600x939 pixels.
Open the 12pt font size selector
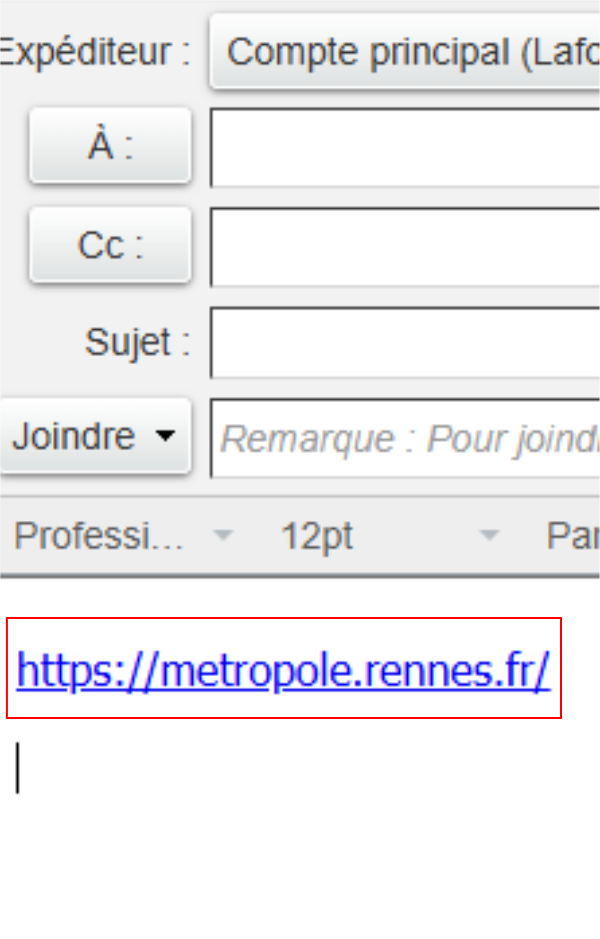(x=389, y=535)
